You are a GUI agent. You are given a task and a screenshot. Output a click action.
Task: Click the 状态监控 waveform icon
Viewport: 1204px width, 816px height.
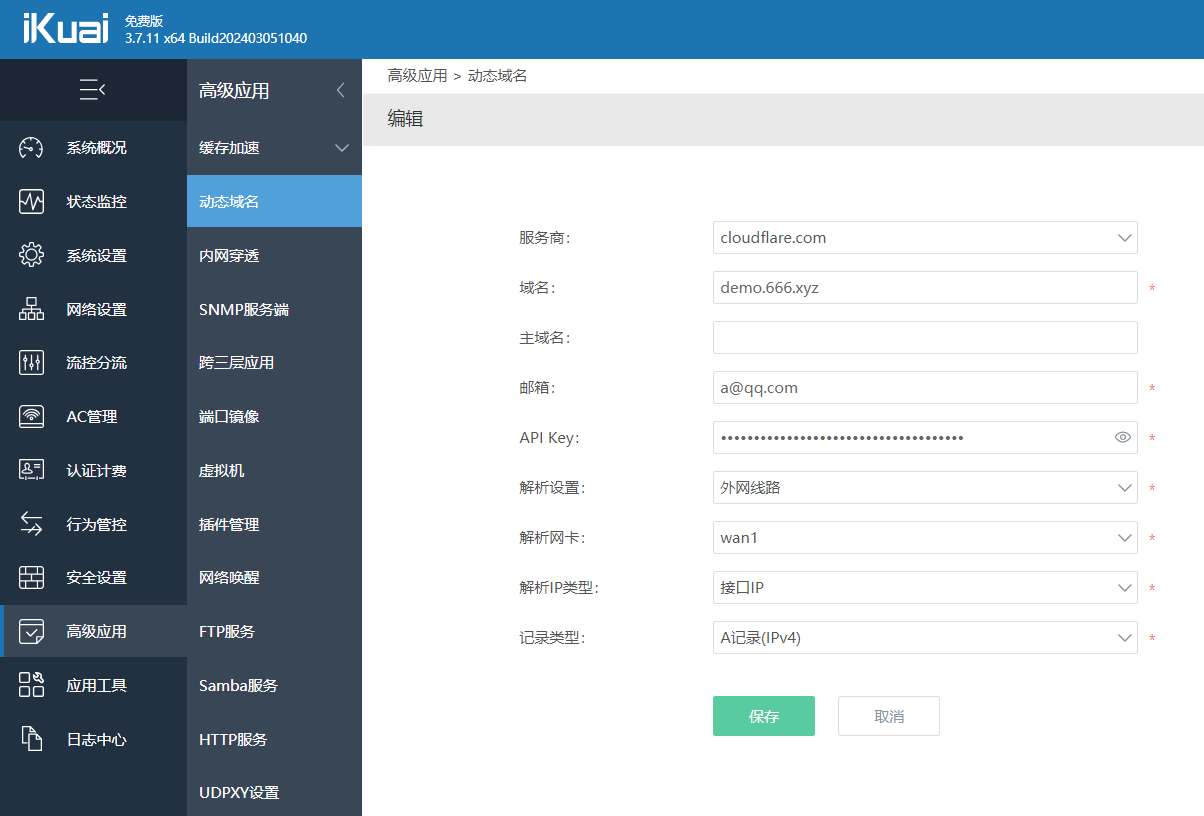pos(32,201)
